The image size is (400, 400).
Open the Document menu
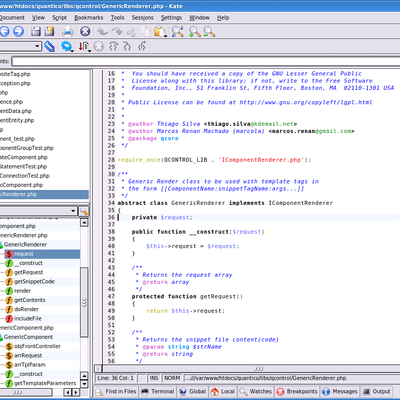(12, 18)
